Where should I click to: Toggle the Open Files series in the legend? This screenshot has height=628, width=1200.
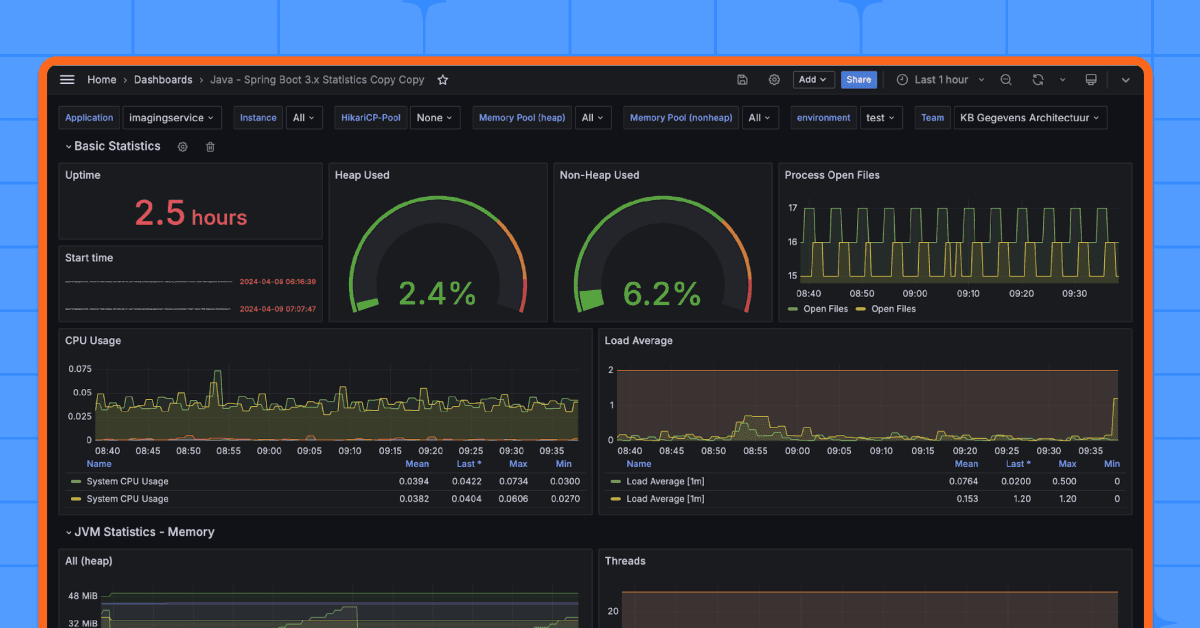pos(822,309)
